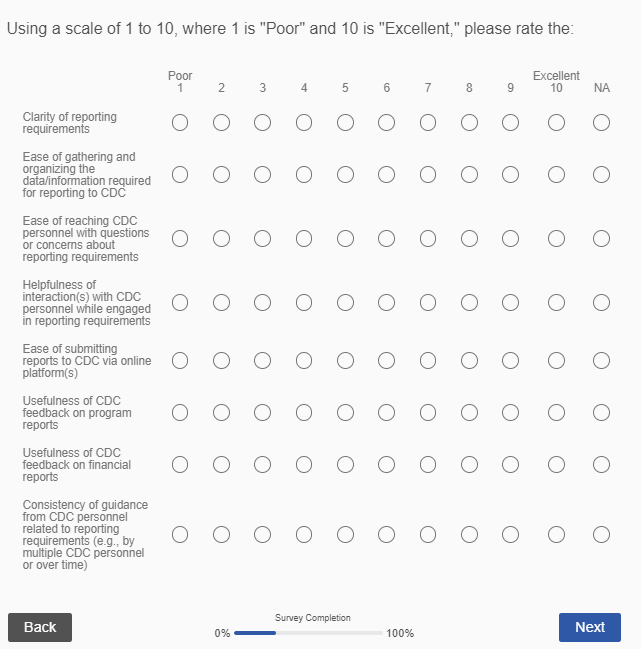Rate Helpfulness of interactions with CDC 9
This screenshot has width=641, height=649.
[510, 303]
